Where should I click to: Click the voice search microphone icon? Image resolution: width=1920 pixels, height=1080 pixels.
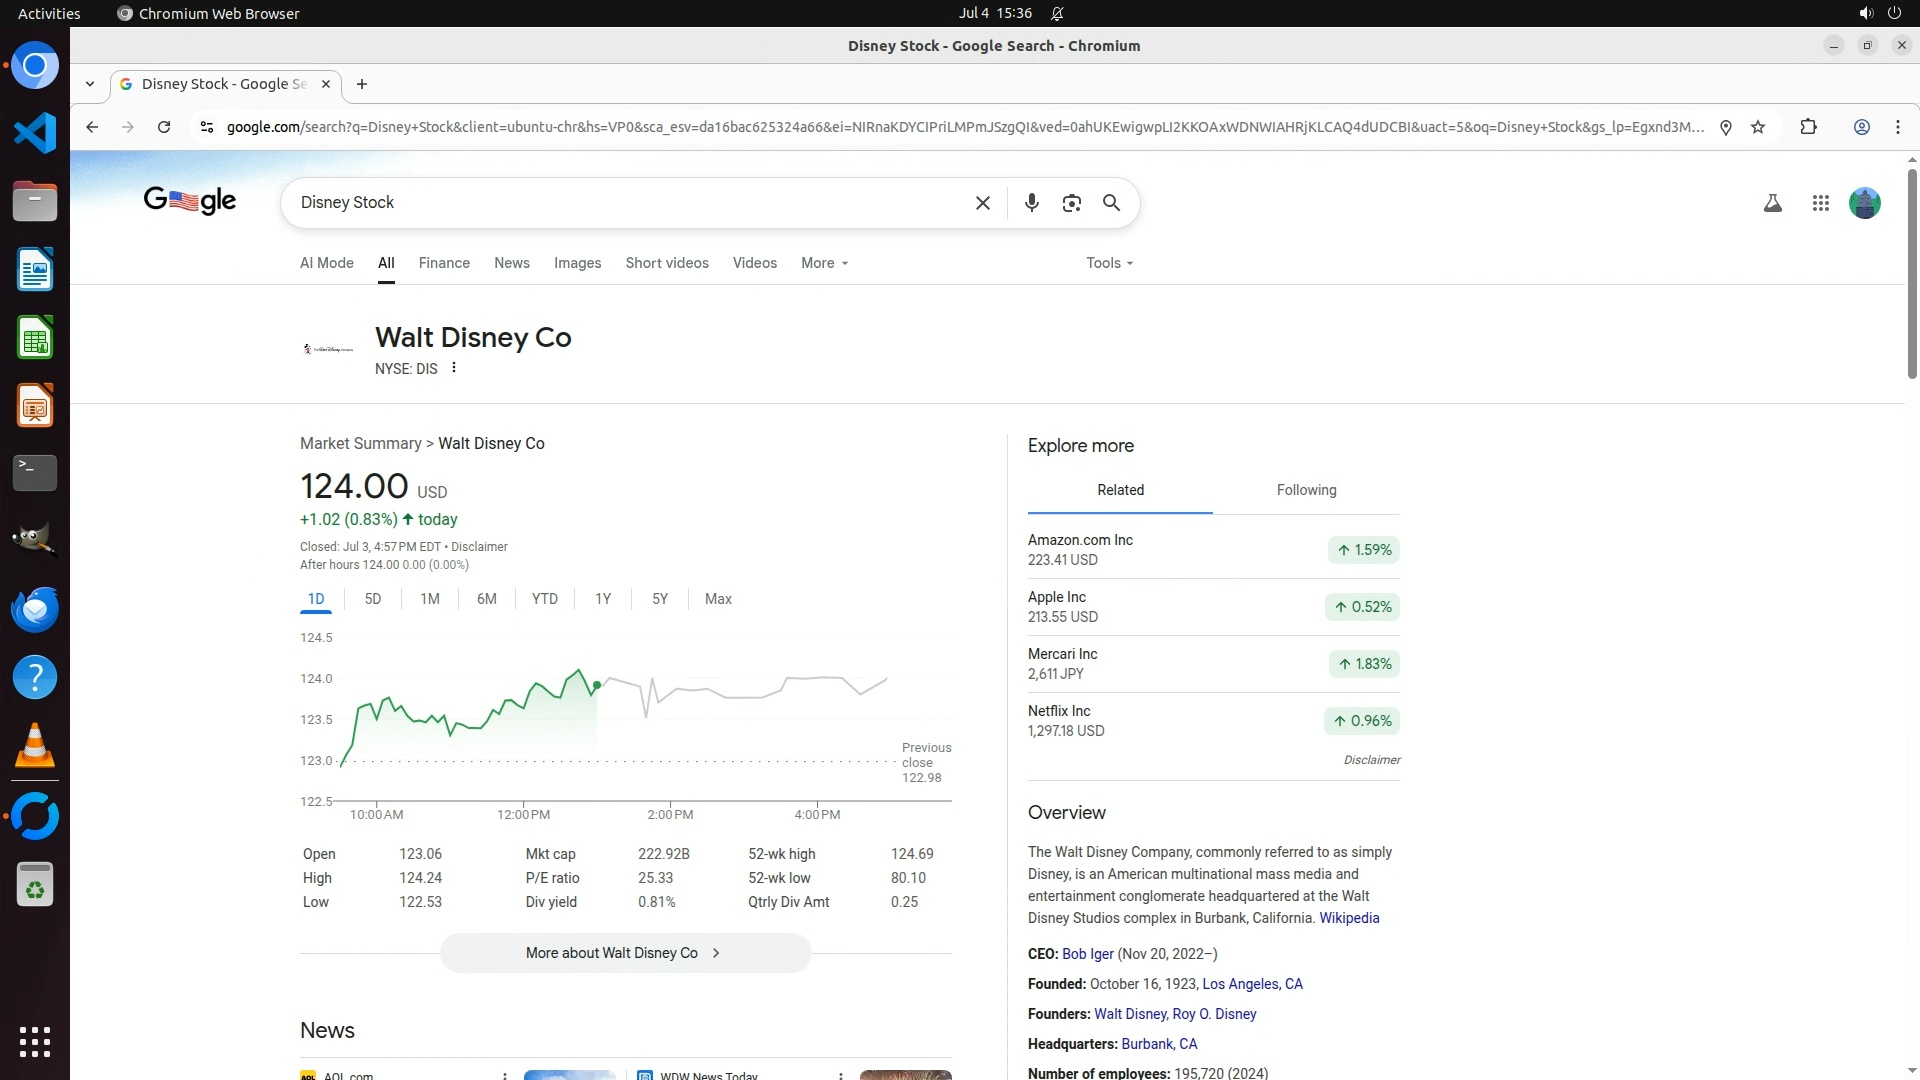[1031, 203]
